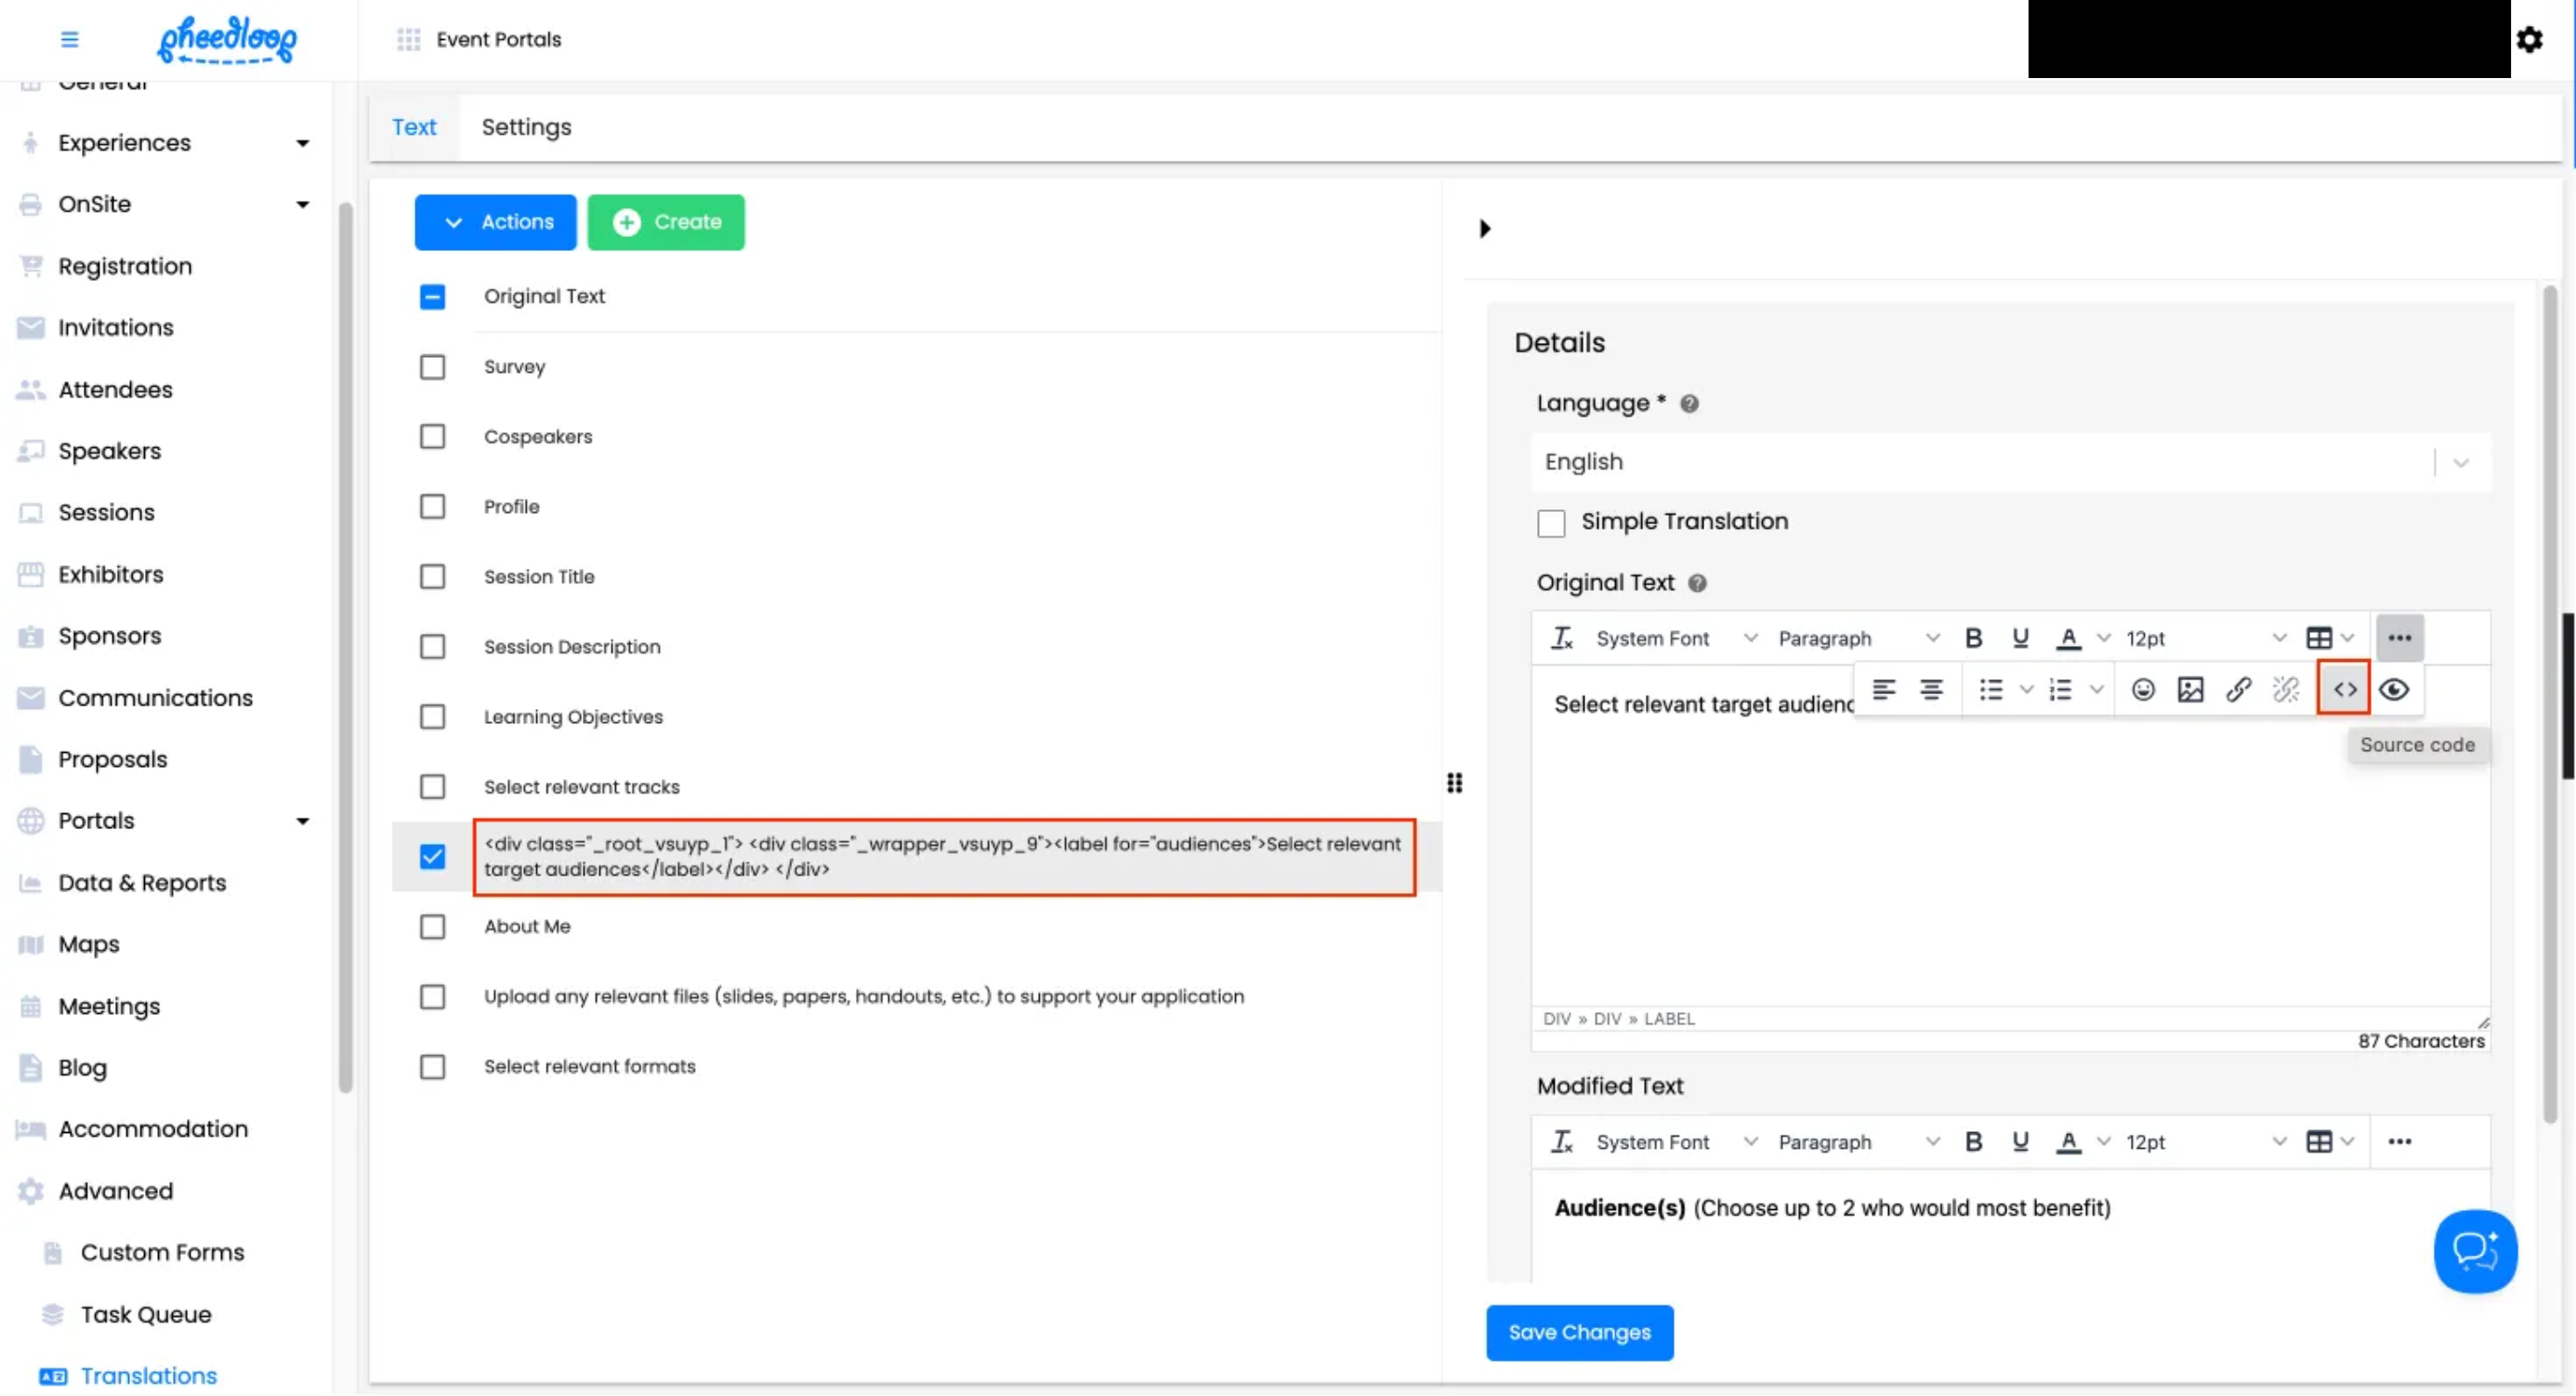This screenshot has height=1396, width=2576.
Task: Click the Save Changes button
Action: pyautogui.click(x=1579, y=1333)
